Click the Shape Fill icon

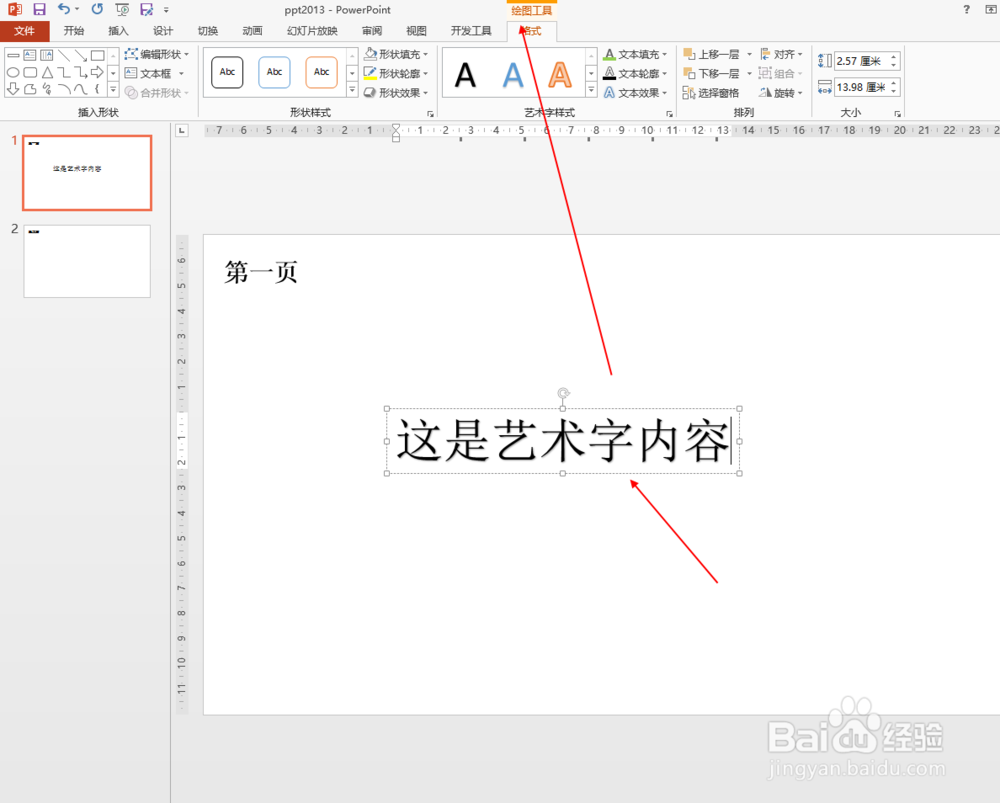tap(372, 53)
